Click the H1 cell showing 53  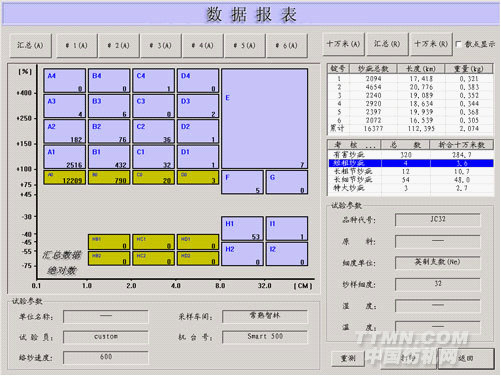[242, 229]
